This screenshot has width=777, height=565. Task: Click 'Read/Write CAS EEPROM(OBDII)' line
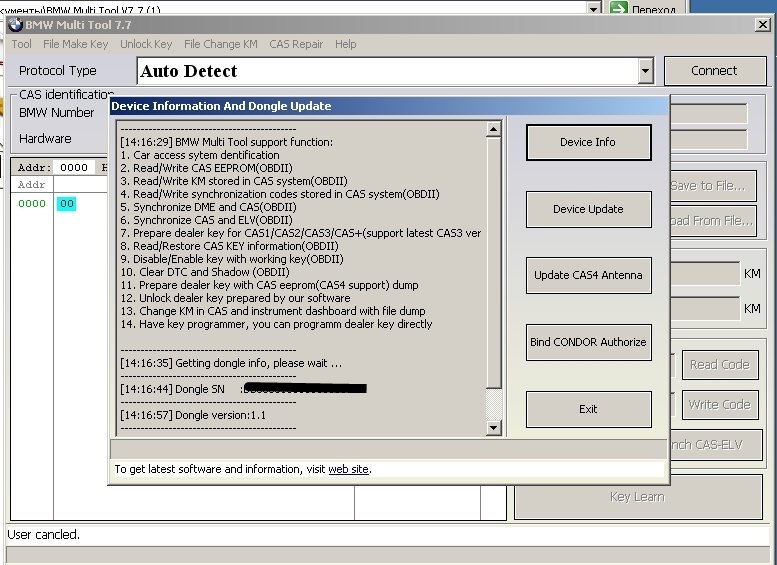click(x=206, y=168)
